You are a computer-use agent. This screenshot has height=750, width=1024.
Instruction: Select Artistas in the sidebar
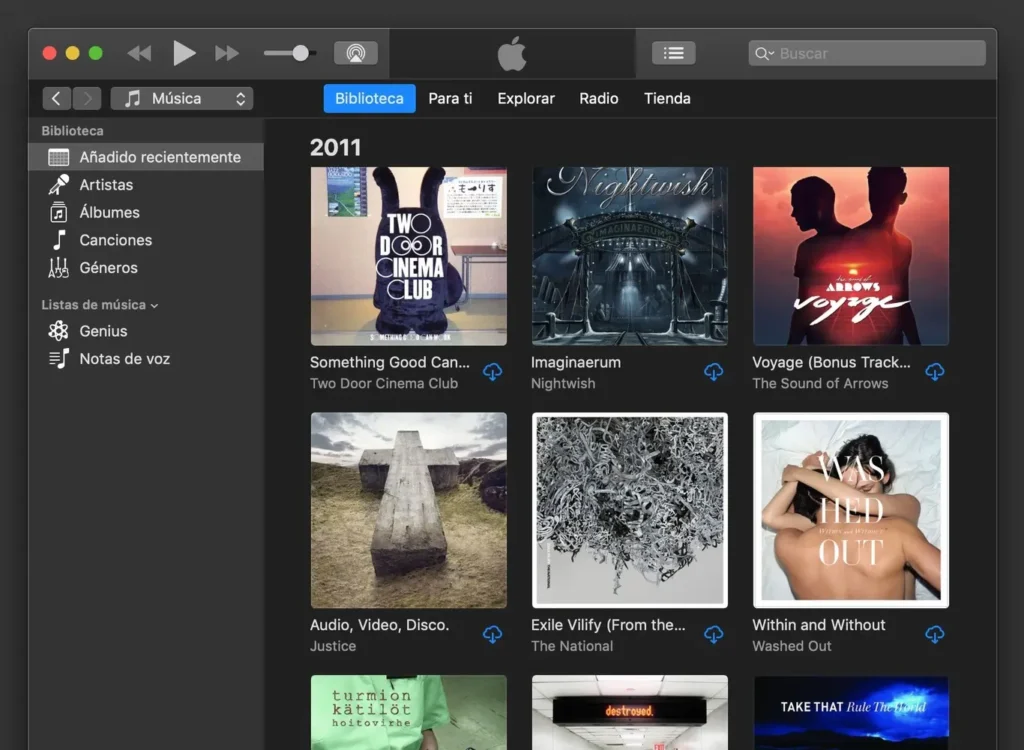[x=106, y=185]
